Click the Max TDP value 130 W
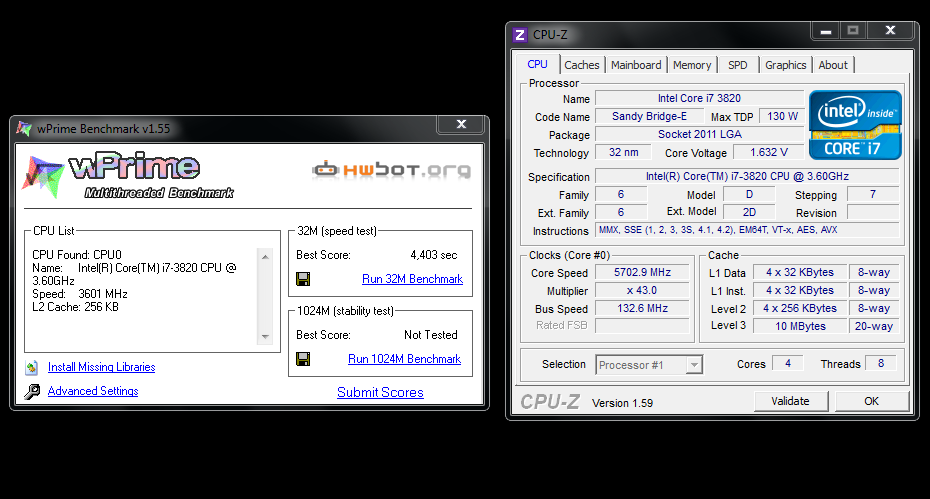The height and width of the screenshot is (499, 930). (782, 116)
